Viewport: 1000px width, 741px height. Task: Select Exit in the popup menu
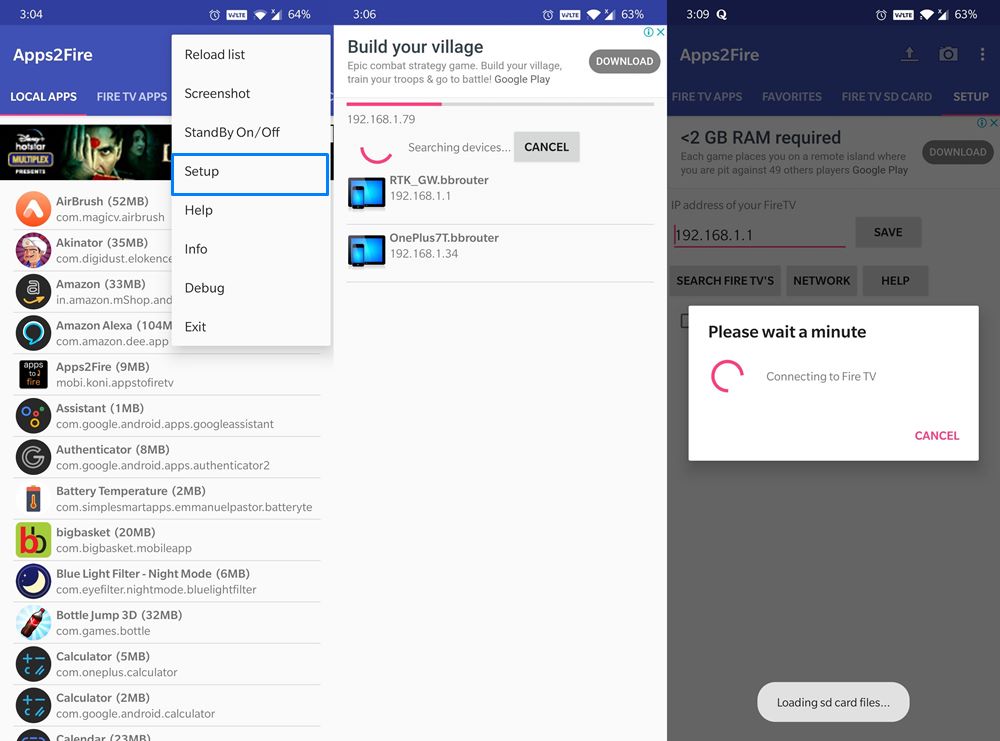[251, 327]
